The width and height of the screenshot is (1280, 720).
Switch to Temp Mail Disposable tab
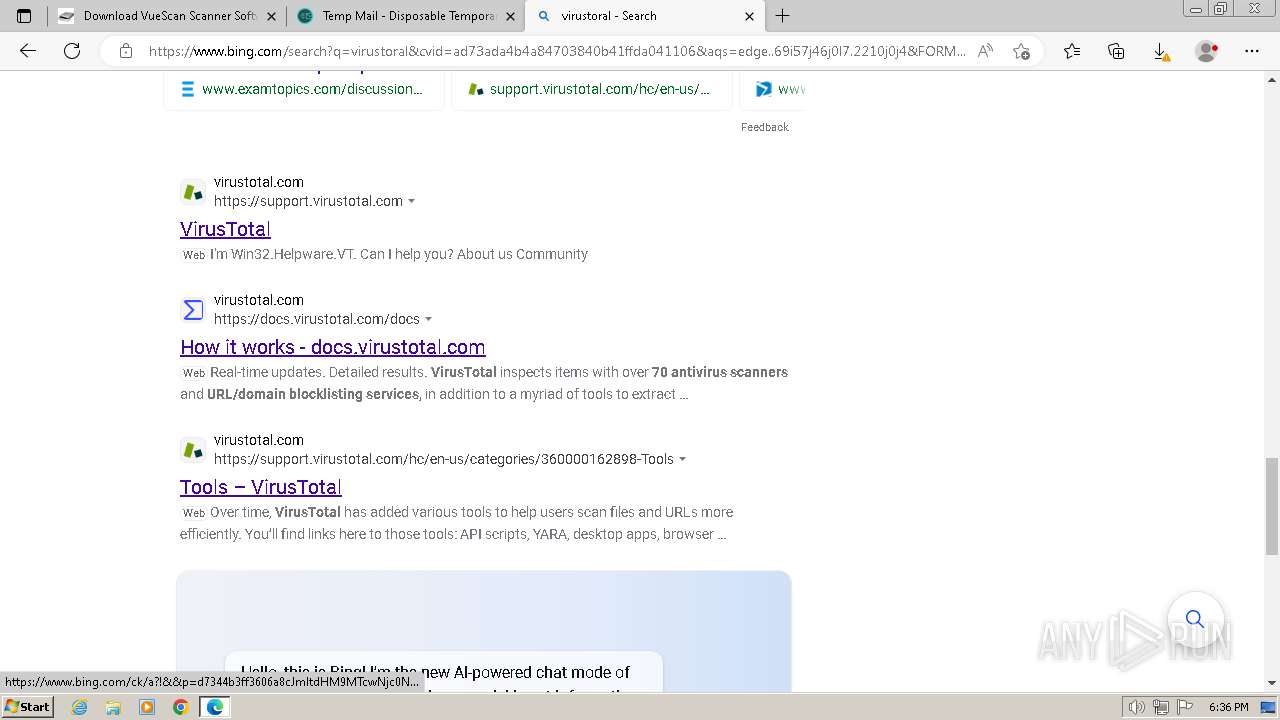406,16
